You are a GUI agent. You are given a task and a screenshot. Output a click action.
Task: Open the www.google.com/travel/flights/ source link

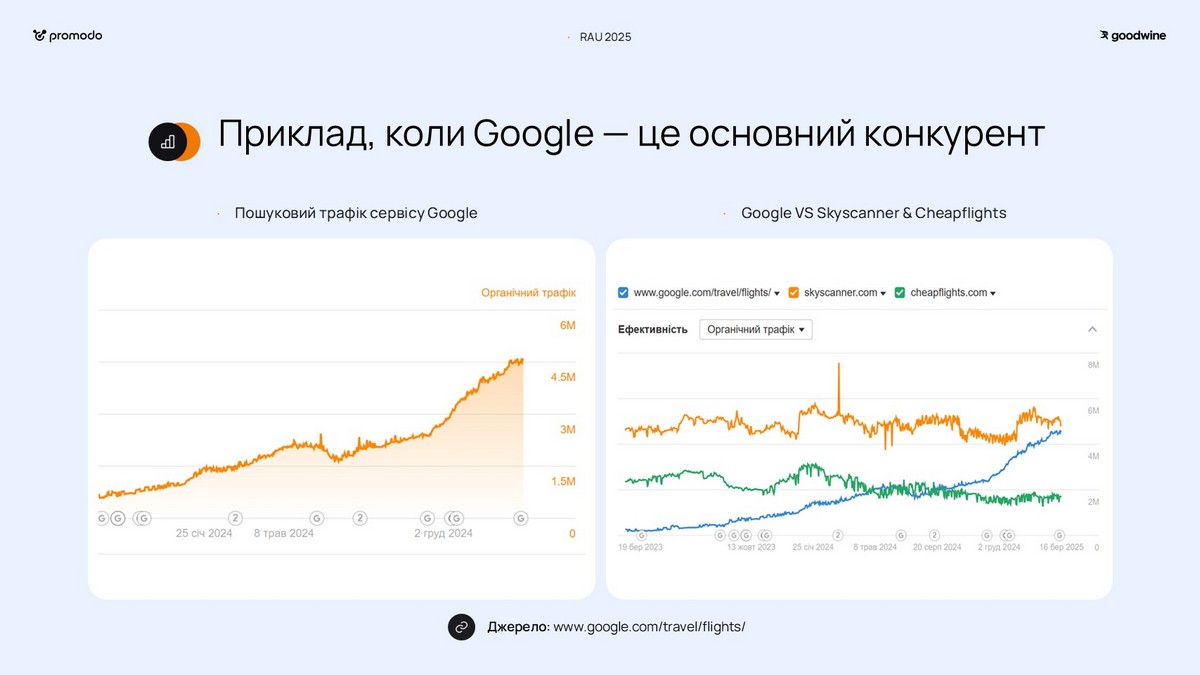pyautogui.click(x=649, y=627)
